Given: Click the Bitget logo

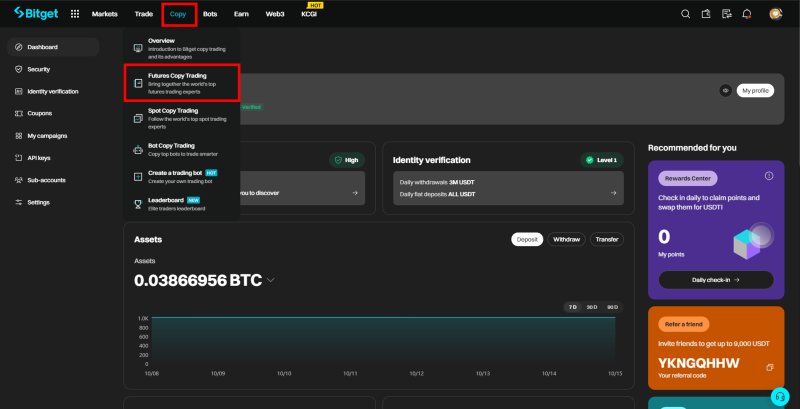Looking at the screenshot, I should tap(38, 13).
